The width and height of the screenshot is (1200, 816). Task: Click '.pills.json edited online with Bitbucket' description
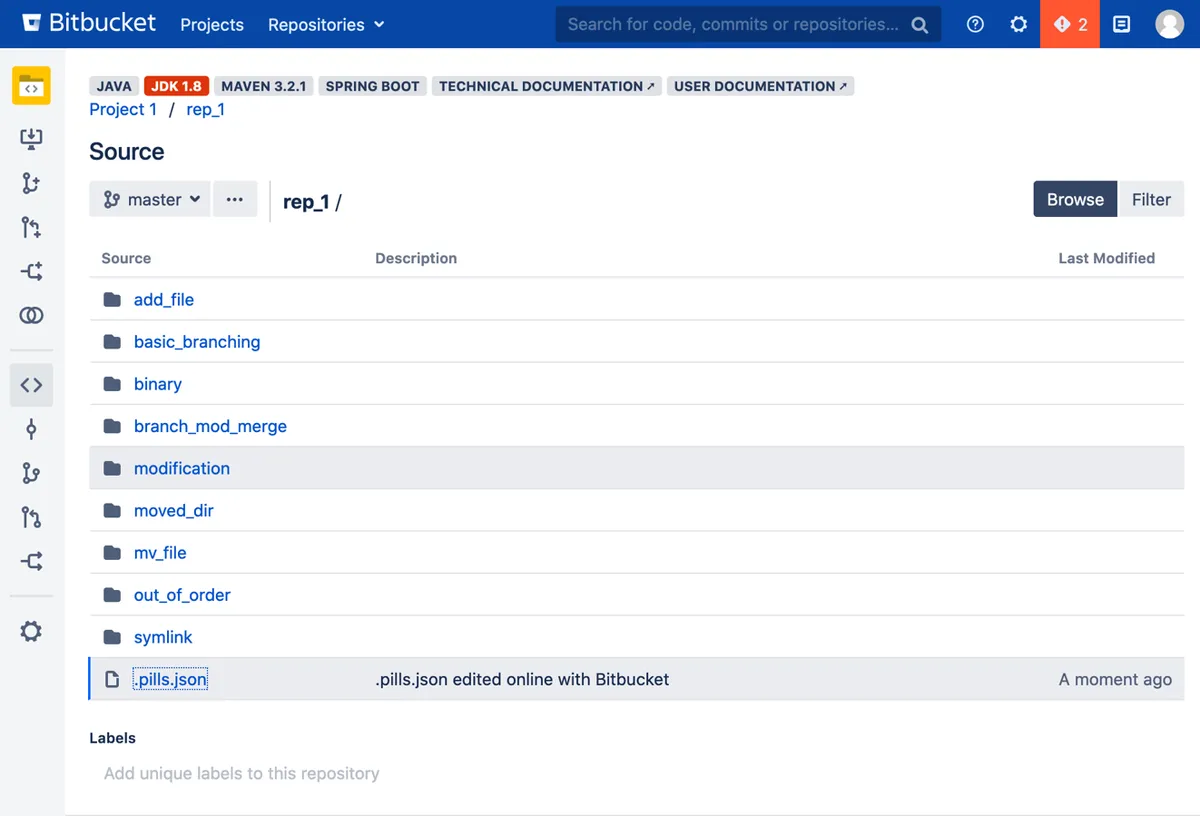[522, 680]
